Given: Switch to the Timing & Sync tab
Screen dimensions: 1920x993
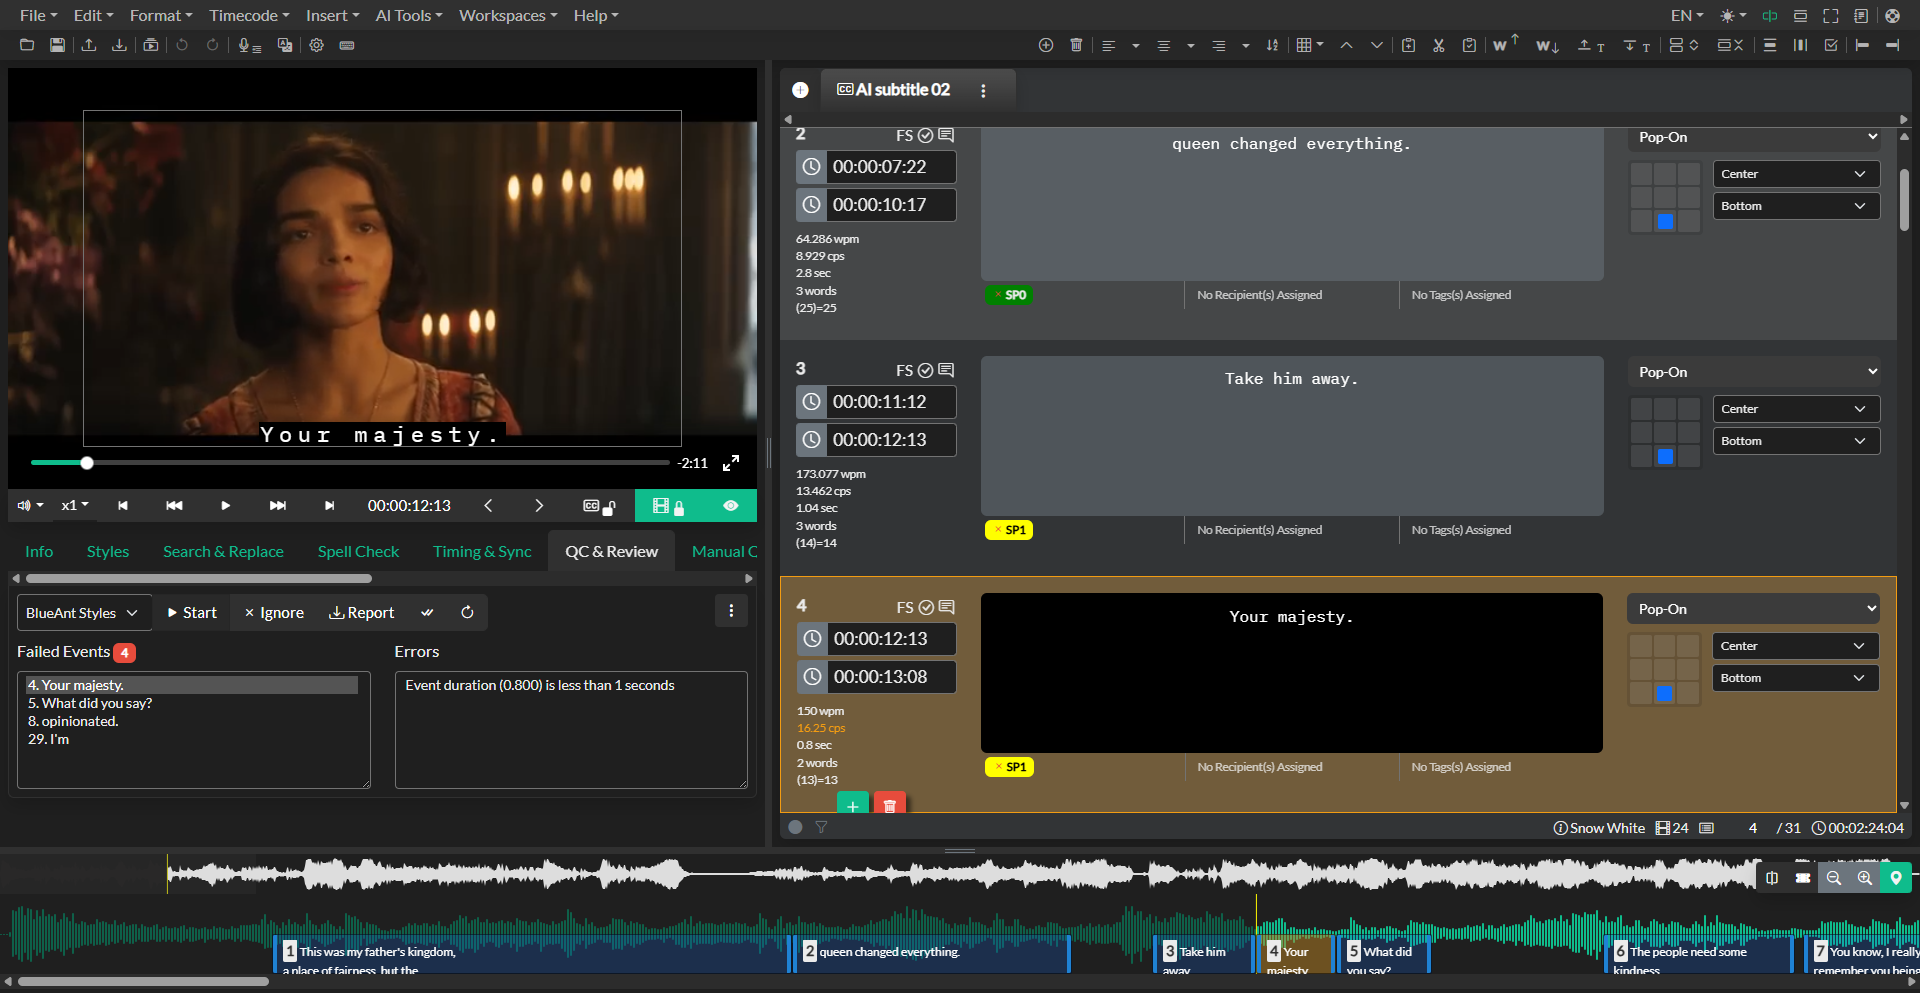Looking at the screenshot, I should [482, 552].
